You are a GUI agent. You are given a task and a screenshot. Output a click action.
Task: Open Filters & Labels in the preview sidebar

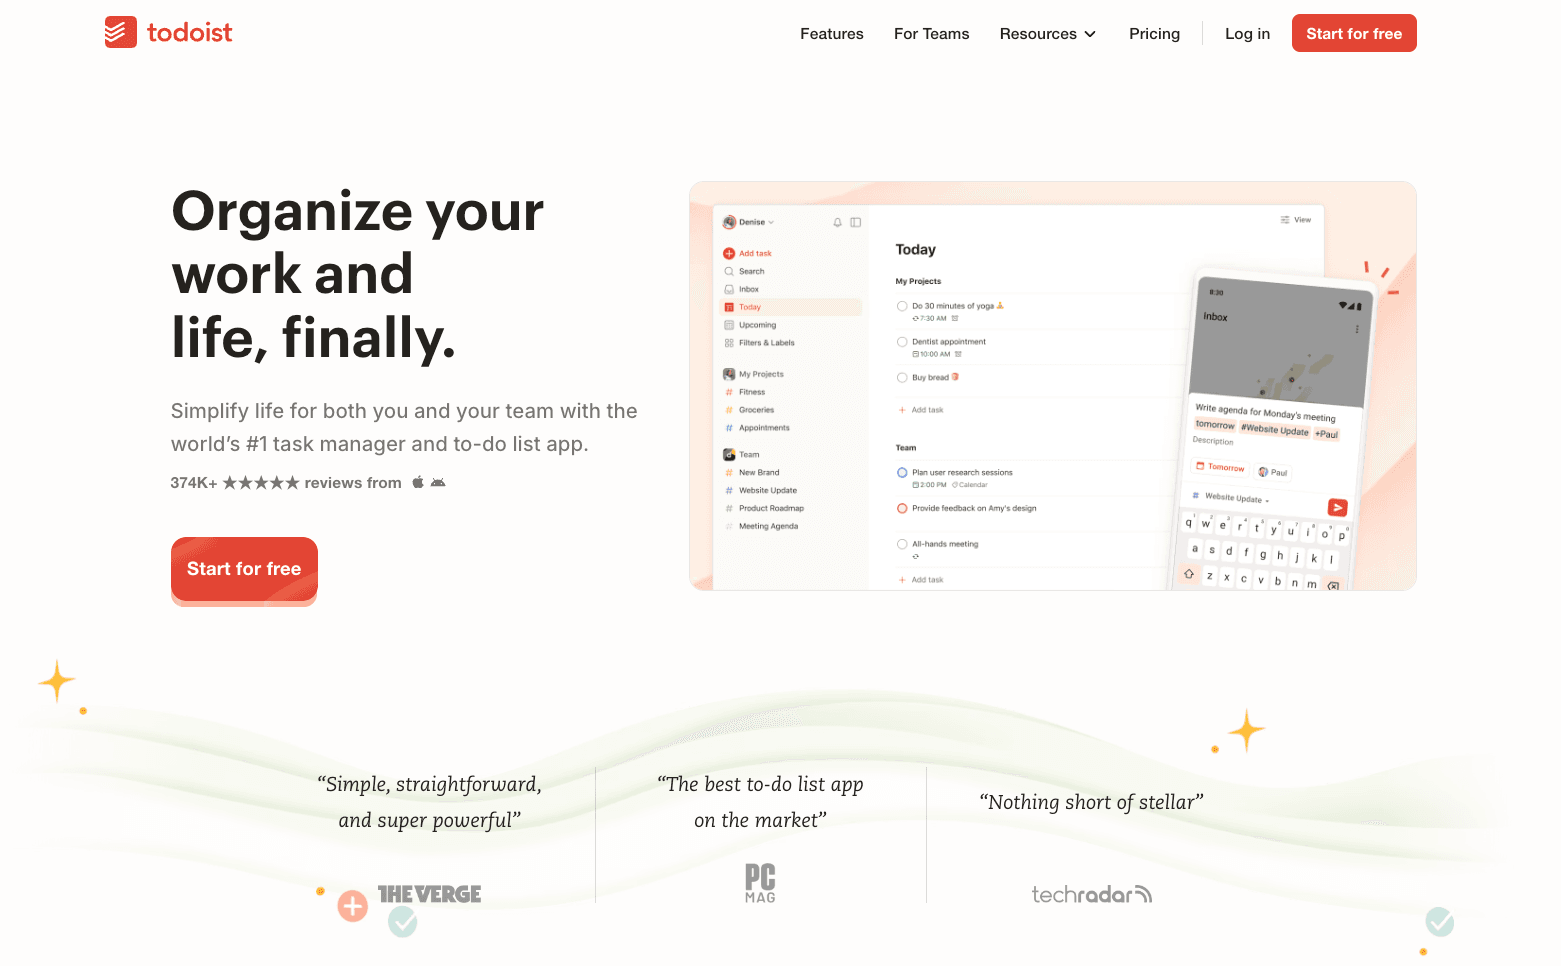click(759, 343)
